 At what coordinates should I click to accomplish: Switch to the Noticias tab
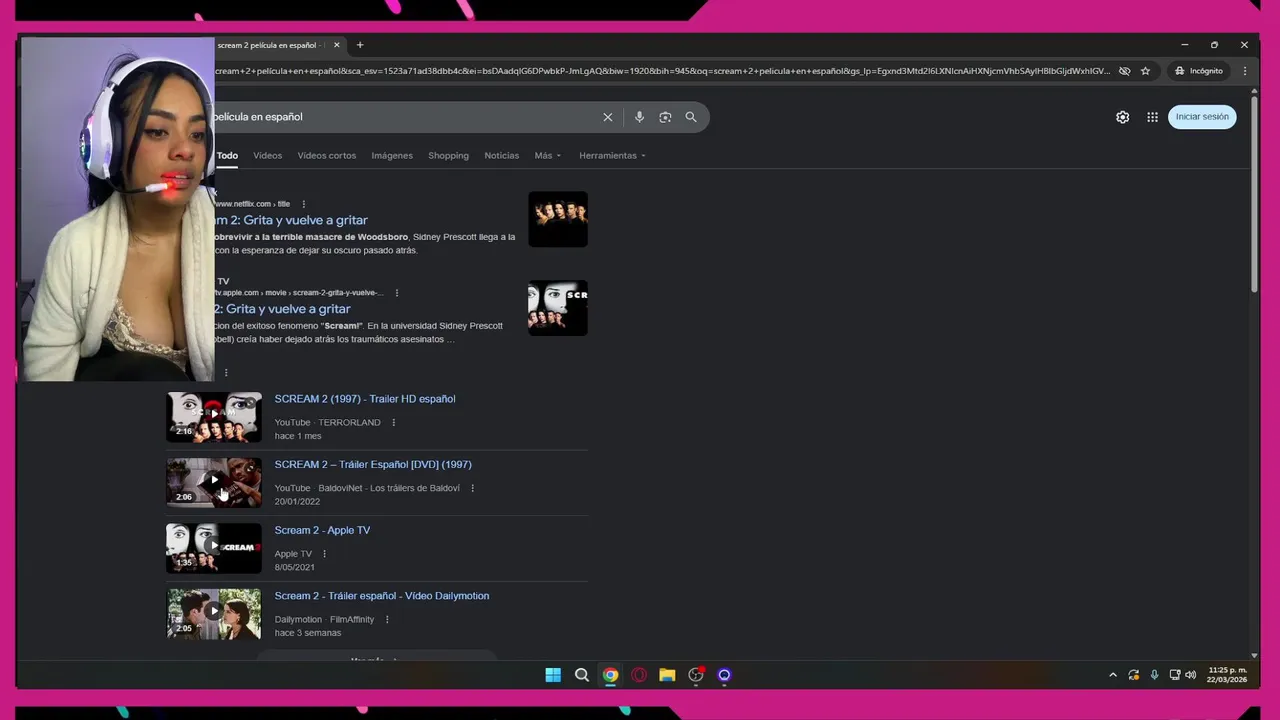[x=502, y=156]
